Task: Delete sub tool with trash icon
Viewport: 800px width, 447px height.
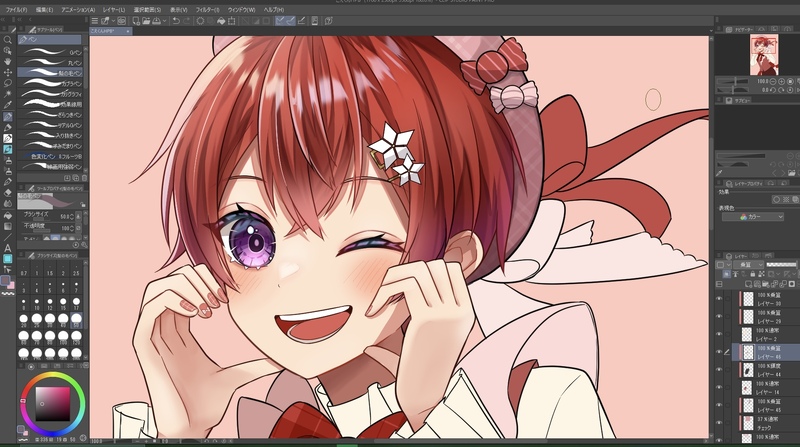Action: [84, 178]
